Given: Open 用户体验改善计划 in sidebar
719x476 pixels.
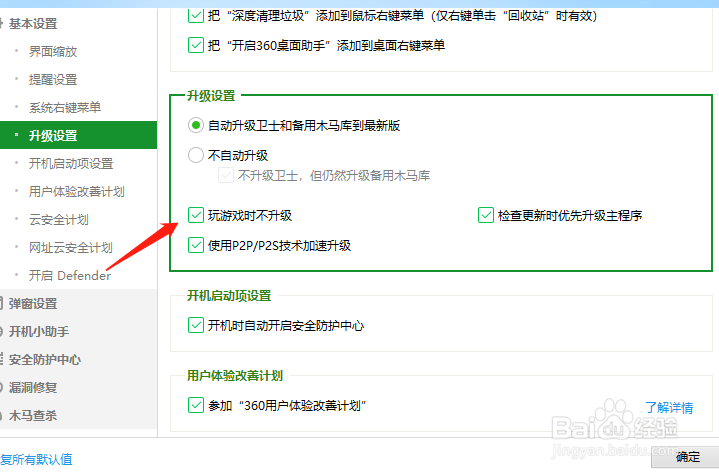Looking at the screenshot, I should point(78,191).
